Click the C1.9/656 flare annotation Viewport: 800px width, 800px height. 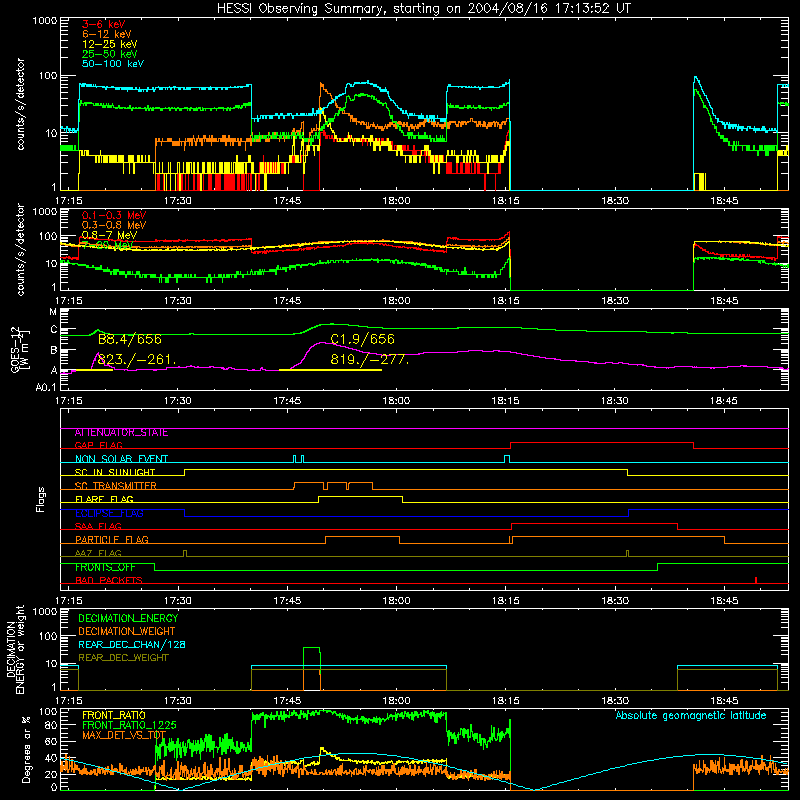click(x=362, y=340)
